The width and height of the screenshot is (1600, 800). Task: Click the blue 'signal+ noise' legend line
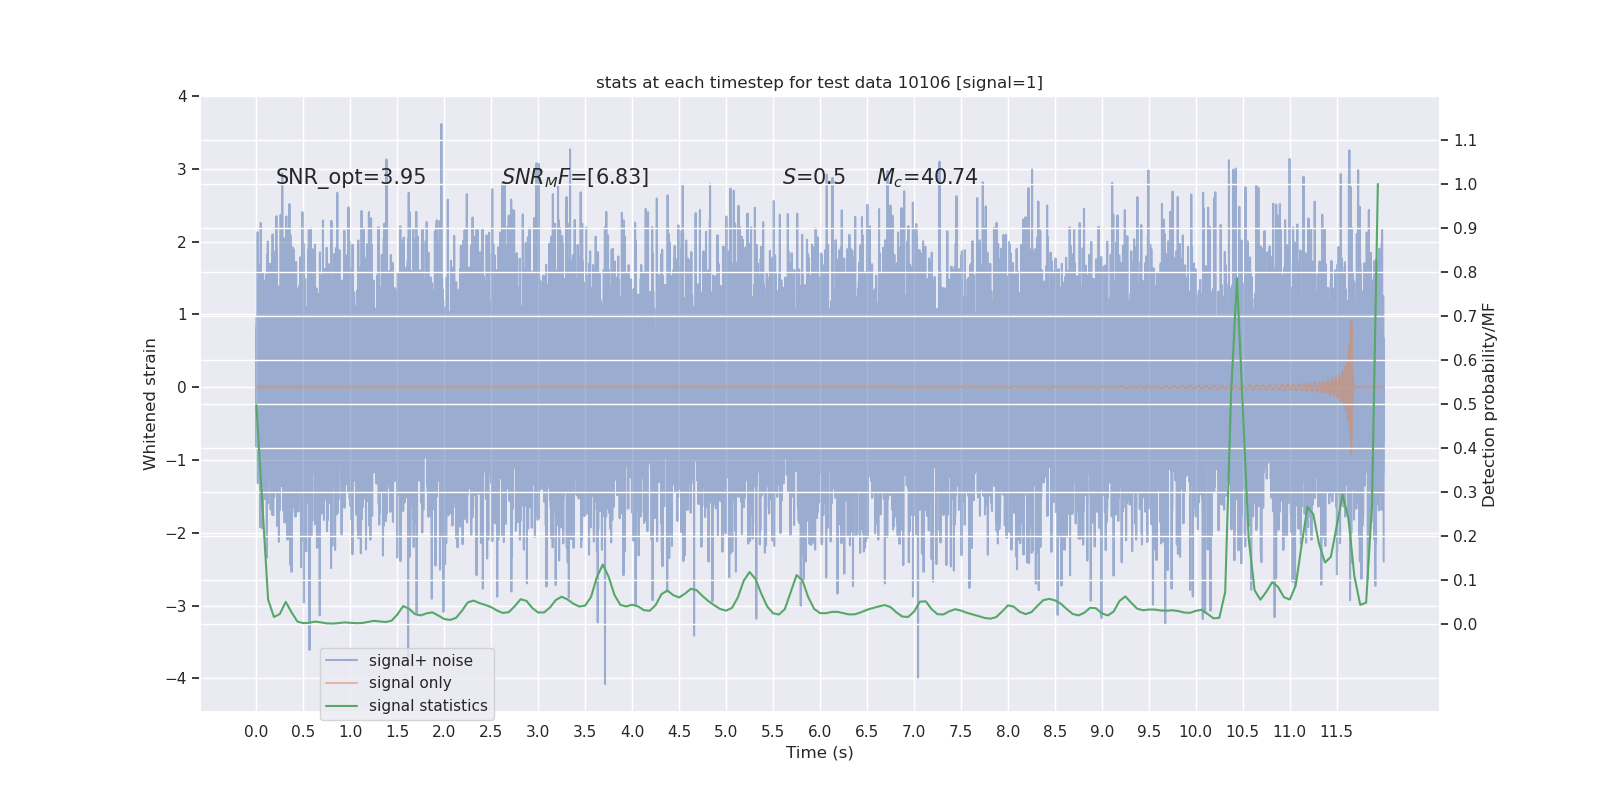tap(341, 661)
